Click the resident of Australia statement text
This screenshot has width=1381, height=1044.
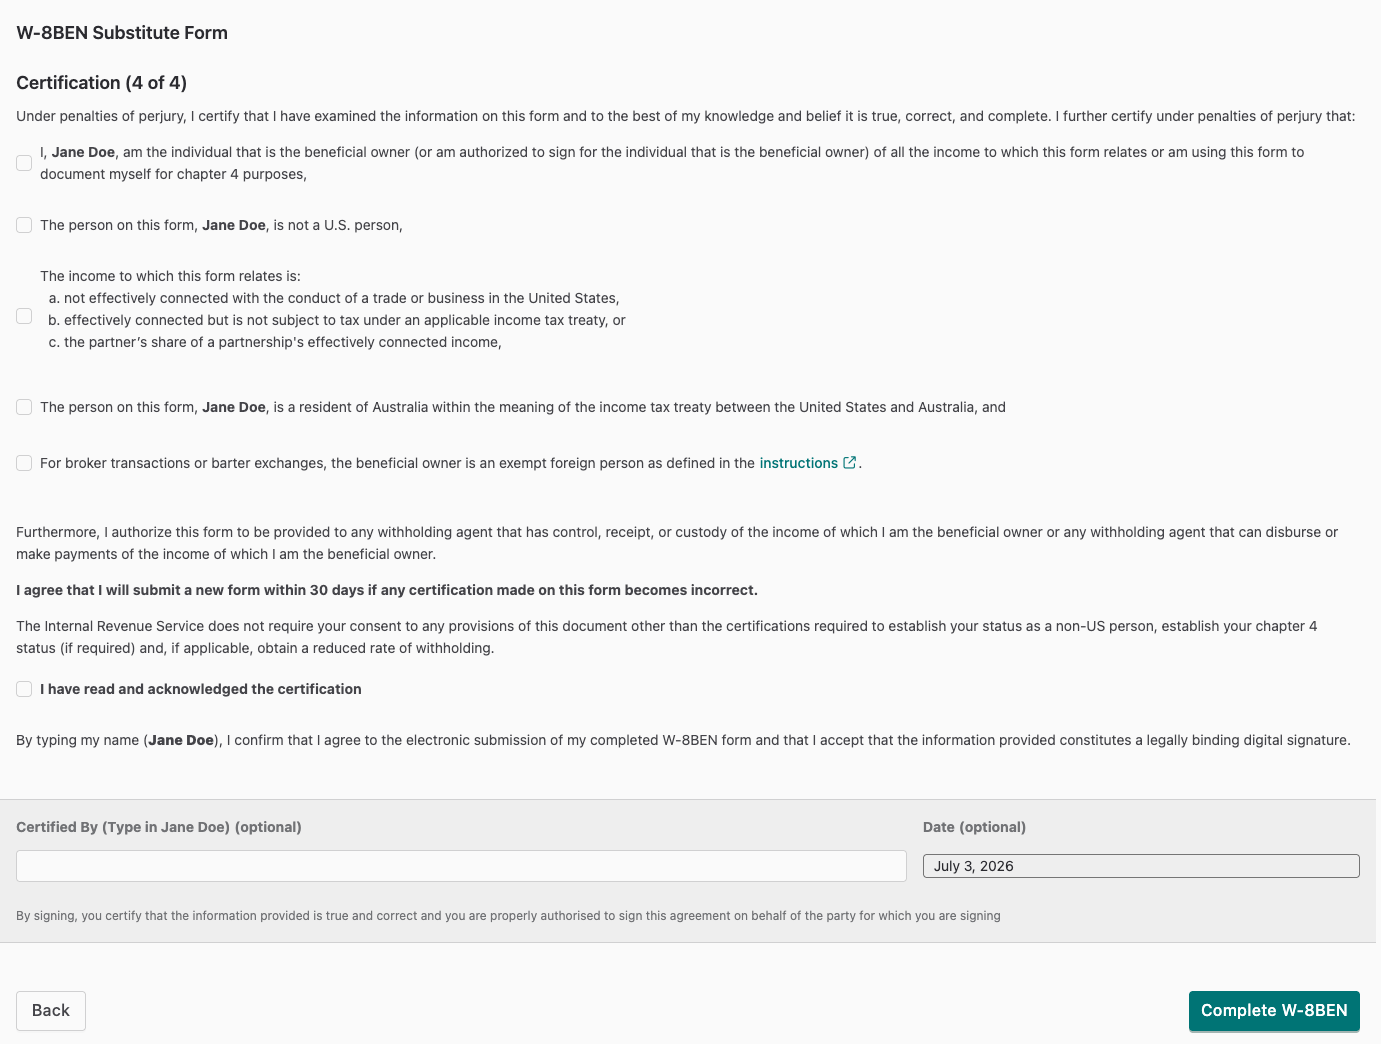tap(523, 407)
